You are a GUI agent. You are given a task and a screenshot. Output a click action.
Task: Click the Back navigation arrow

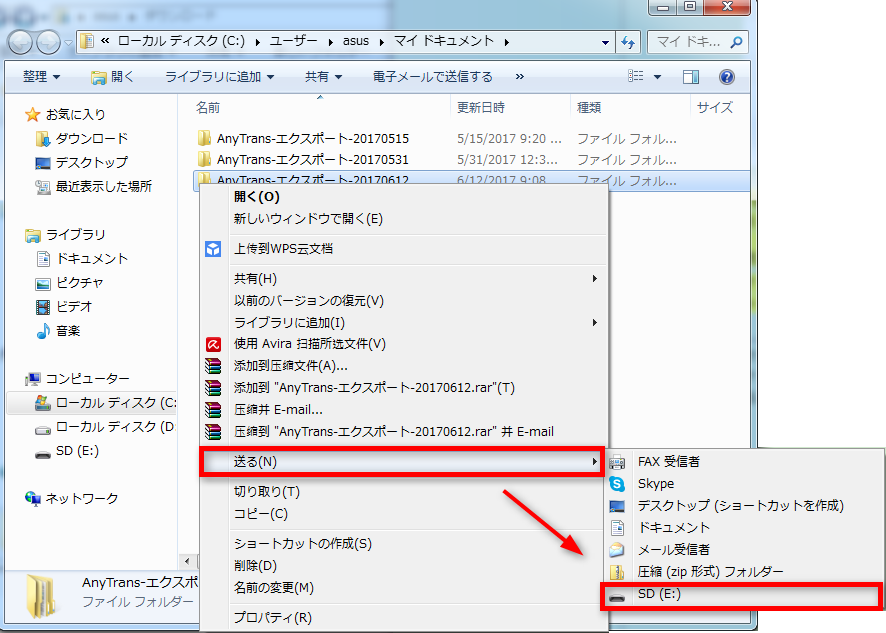(20, 42)
